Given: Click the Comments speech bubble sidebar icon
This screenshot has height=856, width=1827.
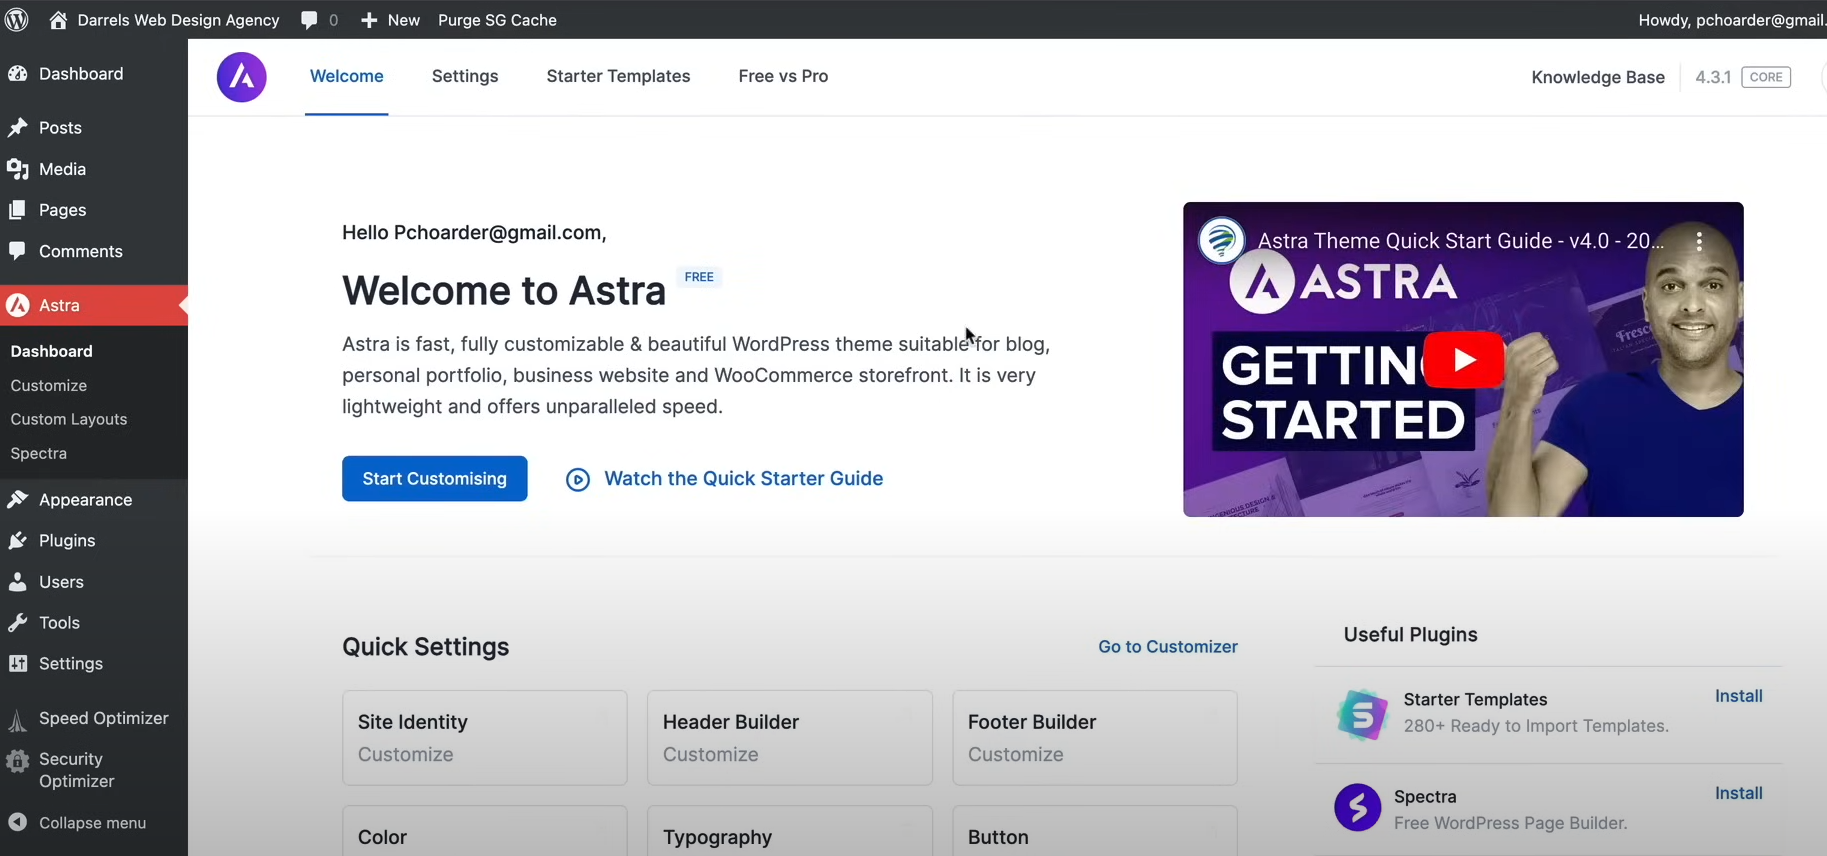Looking at the screenshot, I should tap(18, 251).
